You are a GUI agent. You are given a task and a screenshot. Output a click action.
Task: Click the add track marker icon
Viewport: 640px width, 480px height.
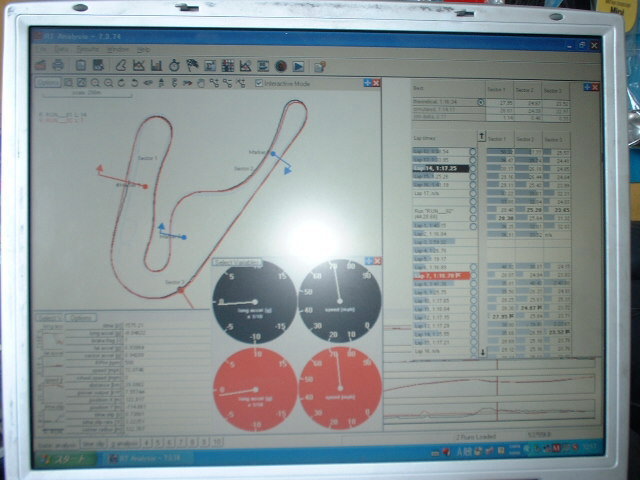[x=214, y=83]
